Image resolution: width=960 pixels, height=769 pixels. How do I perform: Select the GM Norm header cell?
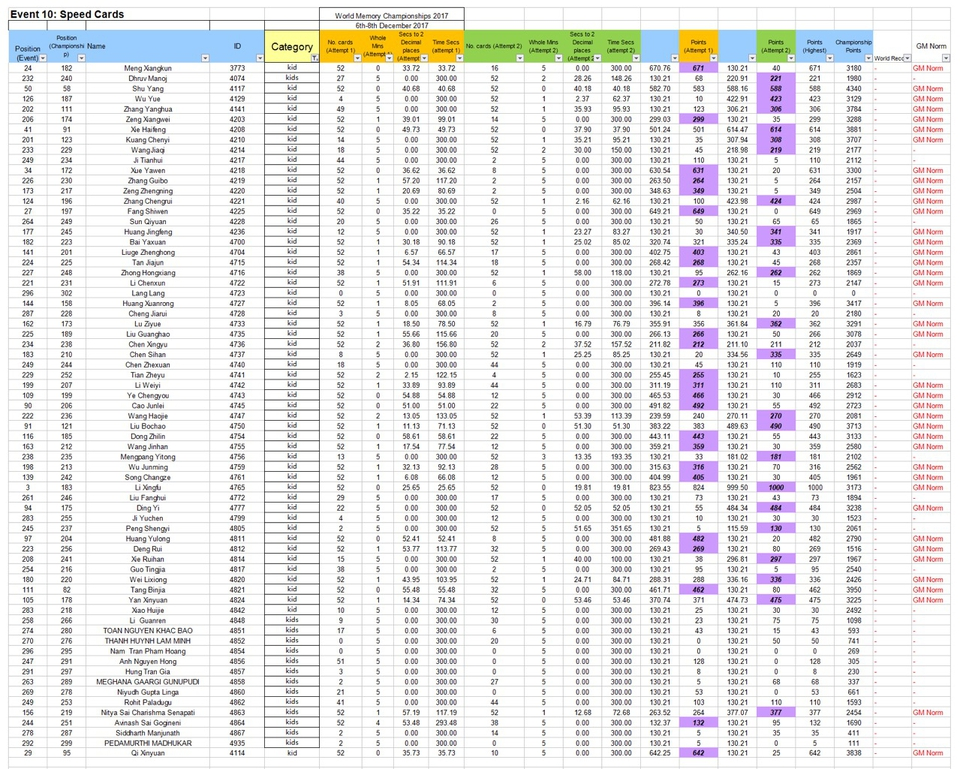pyautogui.click(x=931, y=47)
